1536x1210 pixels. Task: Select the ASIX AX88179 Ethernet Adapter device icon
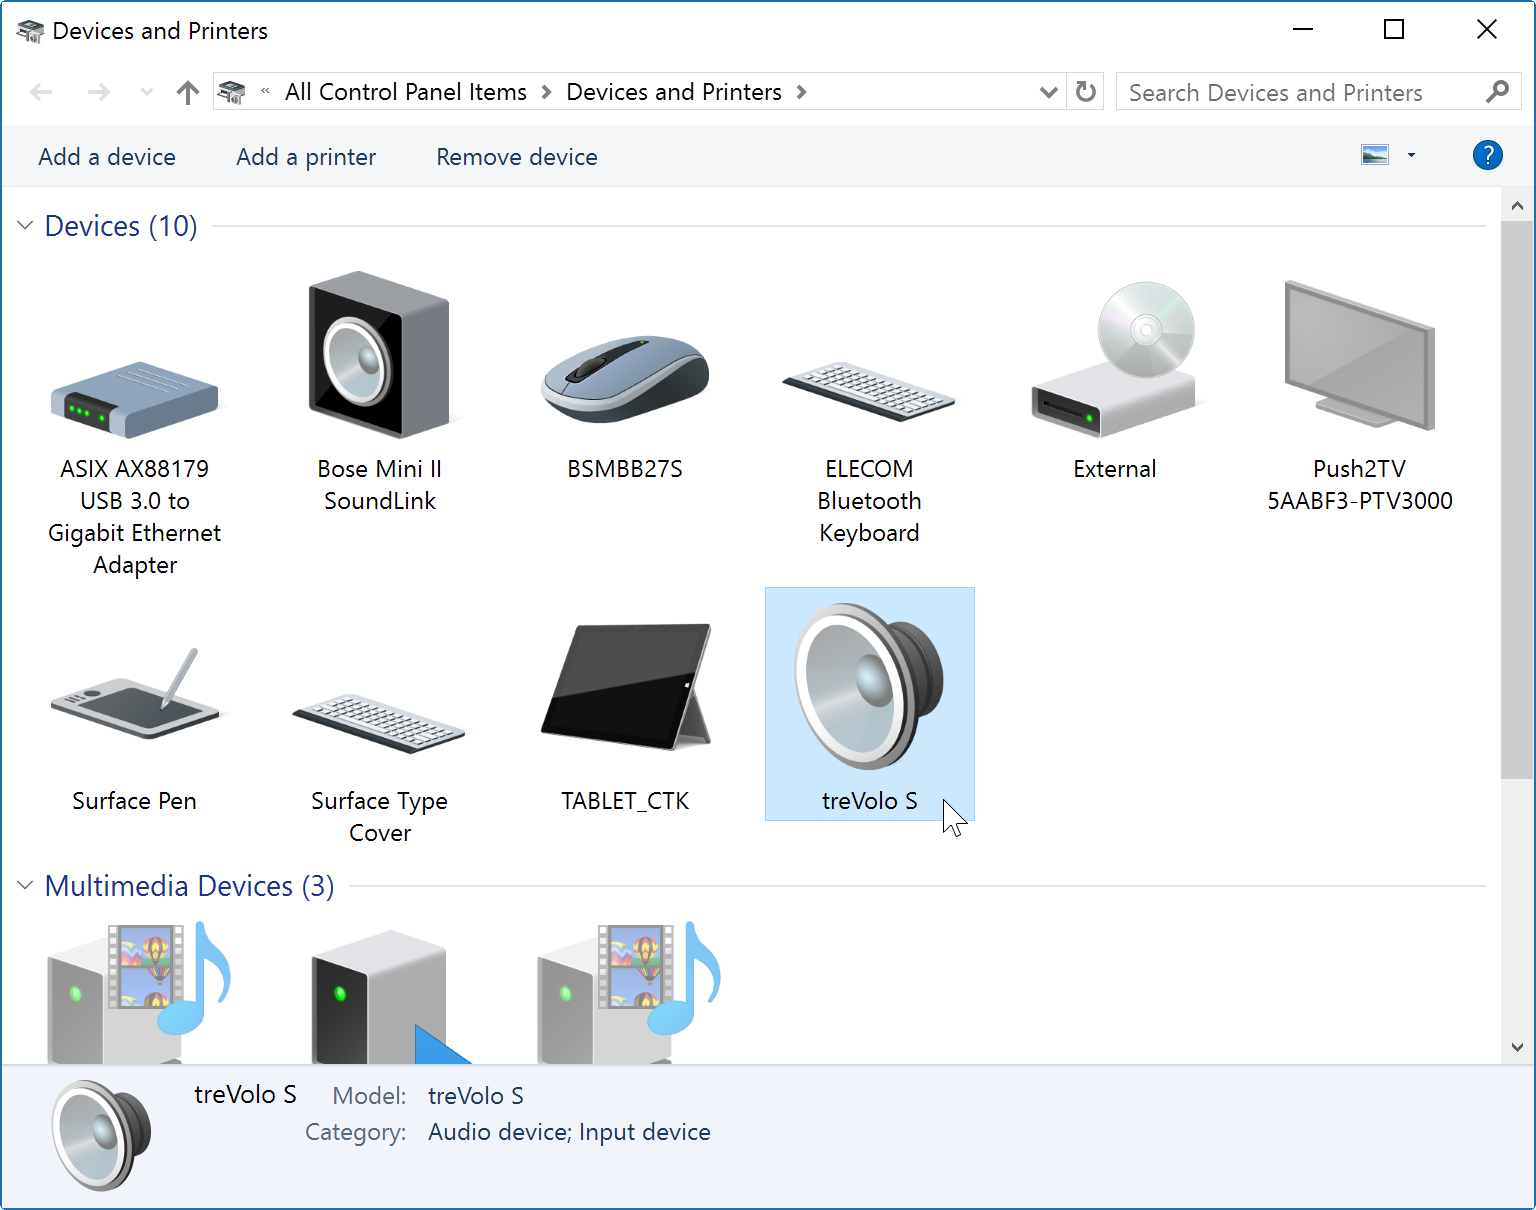135,400
